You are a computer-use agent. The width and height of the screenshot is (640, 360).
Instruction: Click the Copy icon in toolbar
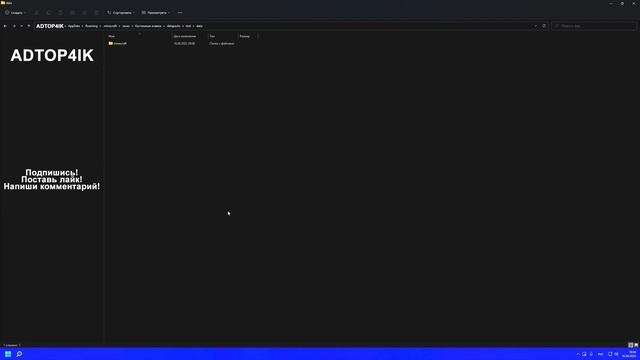(49, 13)
